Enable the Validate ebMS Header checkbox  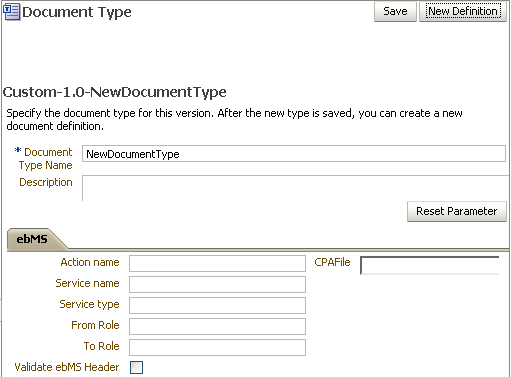(x=136, y=367)
